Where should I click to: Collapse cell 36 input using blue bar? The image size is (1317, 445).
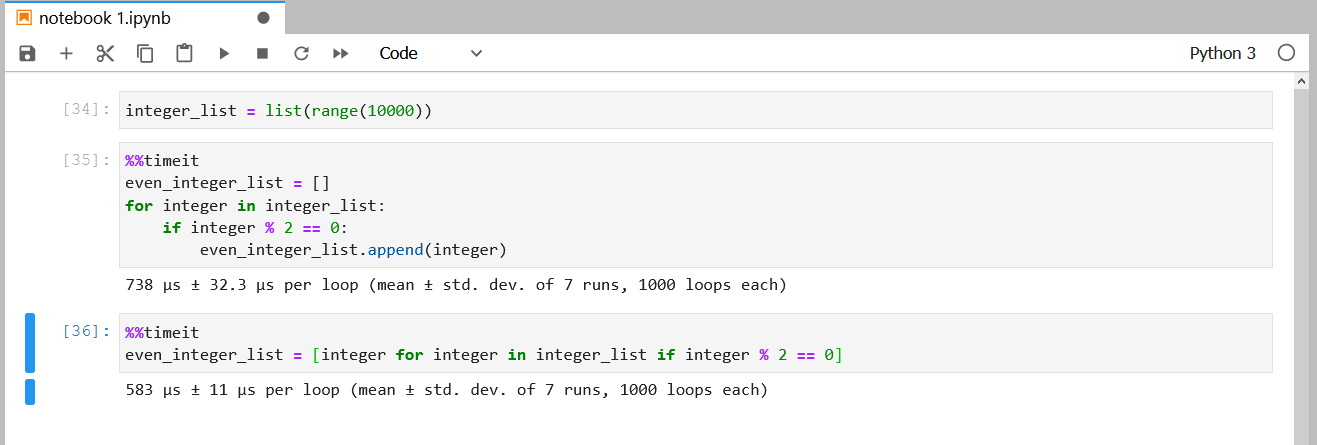[x=30, y=343]
